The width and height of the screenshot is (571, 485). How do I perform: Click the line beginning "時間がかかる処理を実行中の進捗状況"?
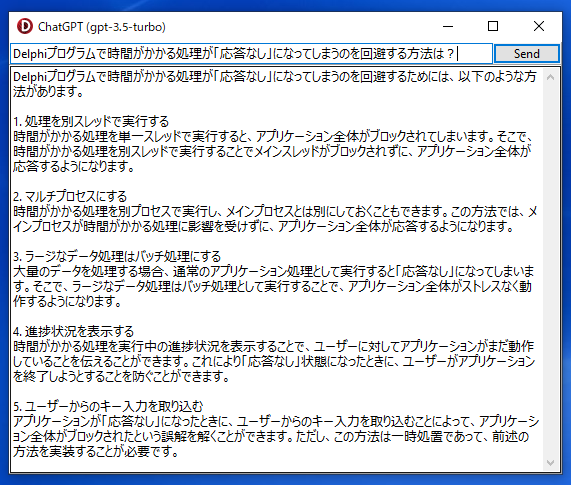click(273, 346)
